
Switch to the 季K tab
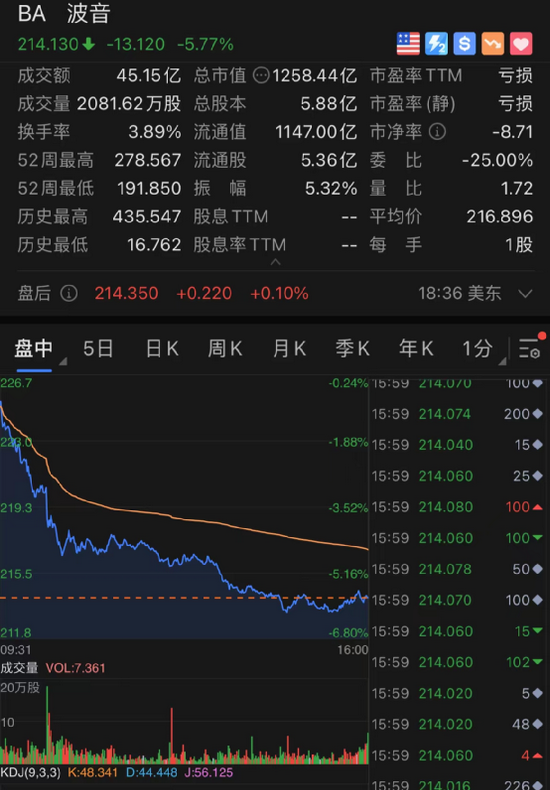pyautogui.click(x=353, y=349)
